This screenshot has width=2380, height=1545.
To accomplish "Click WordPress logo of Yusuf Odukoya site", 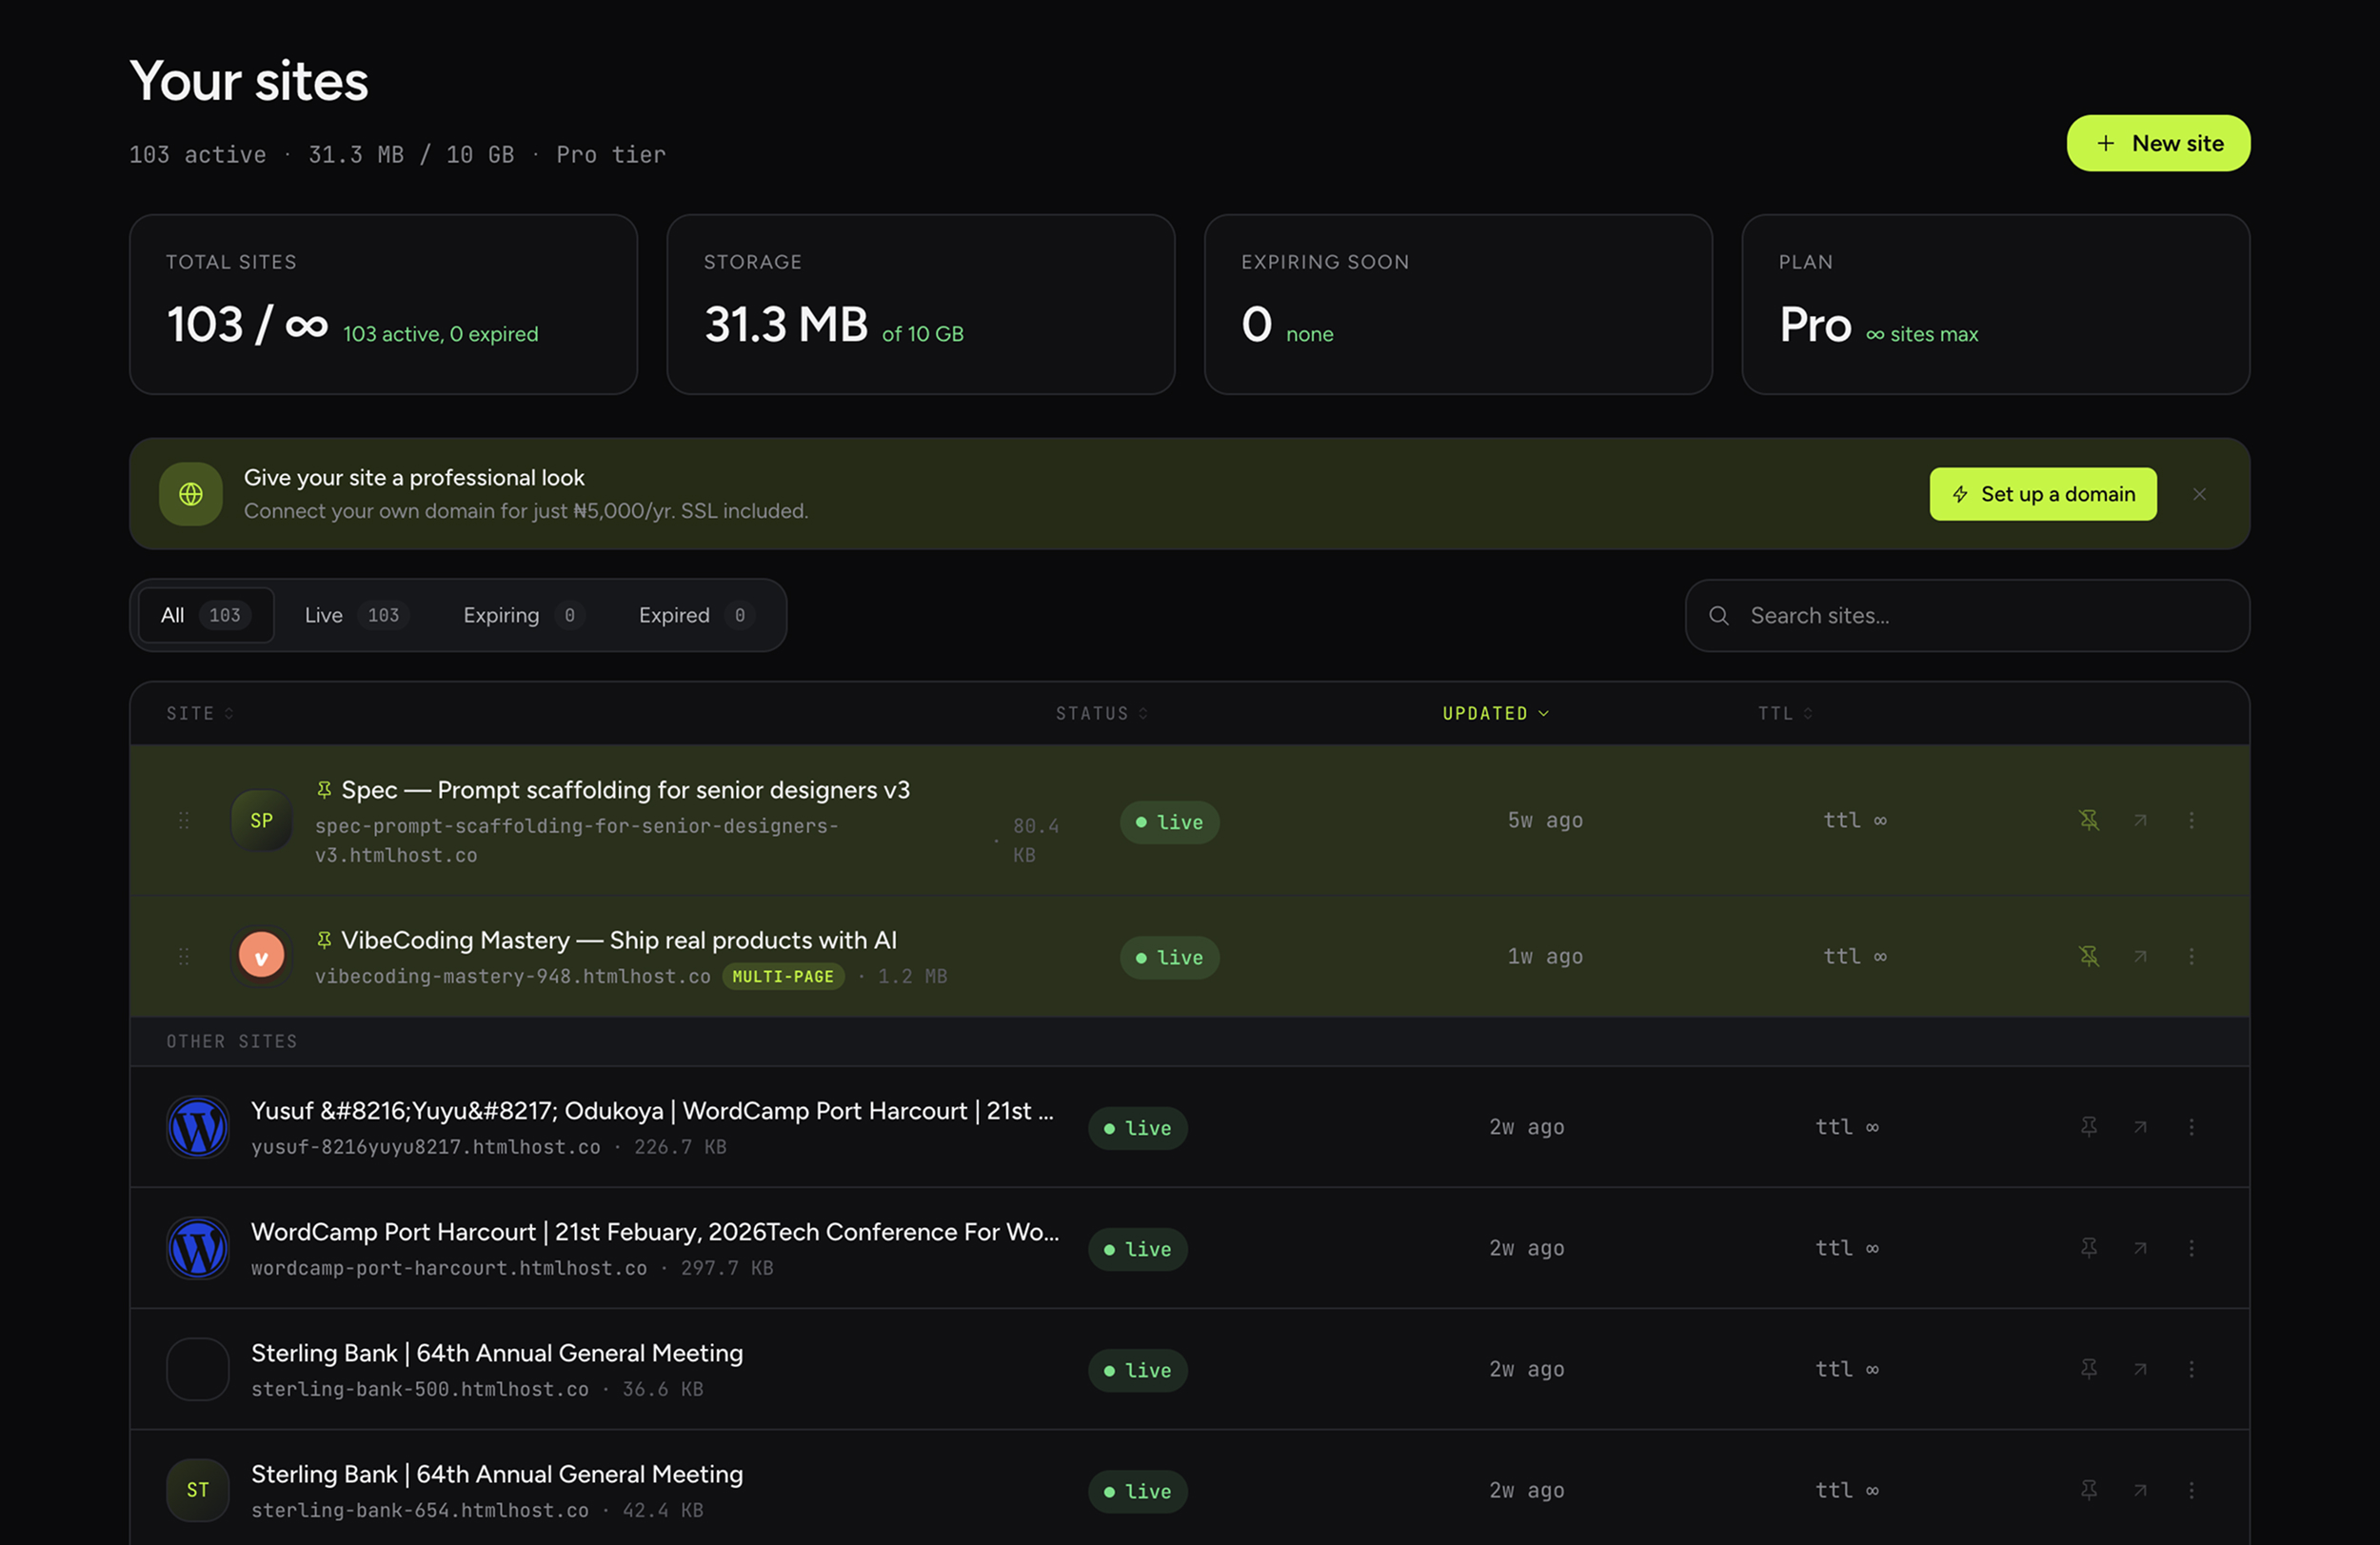I will click(198, 1127).
